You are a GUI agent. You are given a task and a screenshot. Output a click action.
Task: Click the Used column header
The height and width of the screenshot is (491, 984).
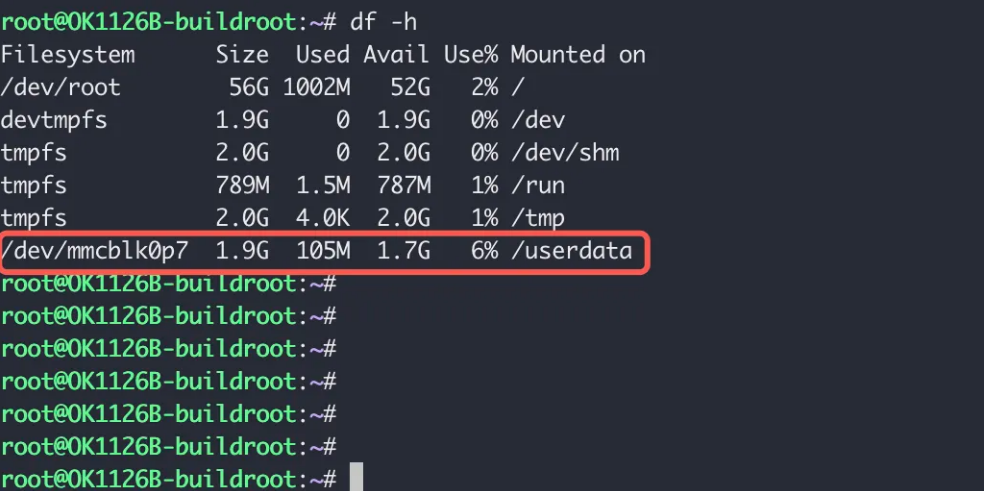[x=322, y=54]
